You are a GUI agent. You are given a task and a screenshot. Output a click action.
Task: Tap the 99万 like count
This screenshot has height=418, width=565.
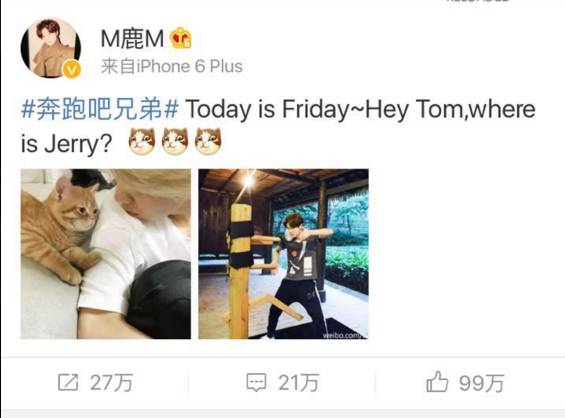point(482,383)
